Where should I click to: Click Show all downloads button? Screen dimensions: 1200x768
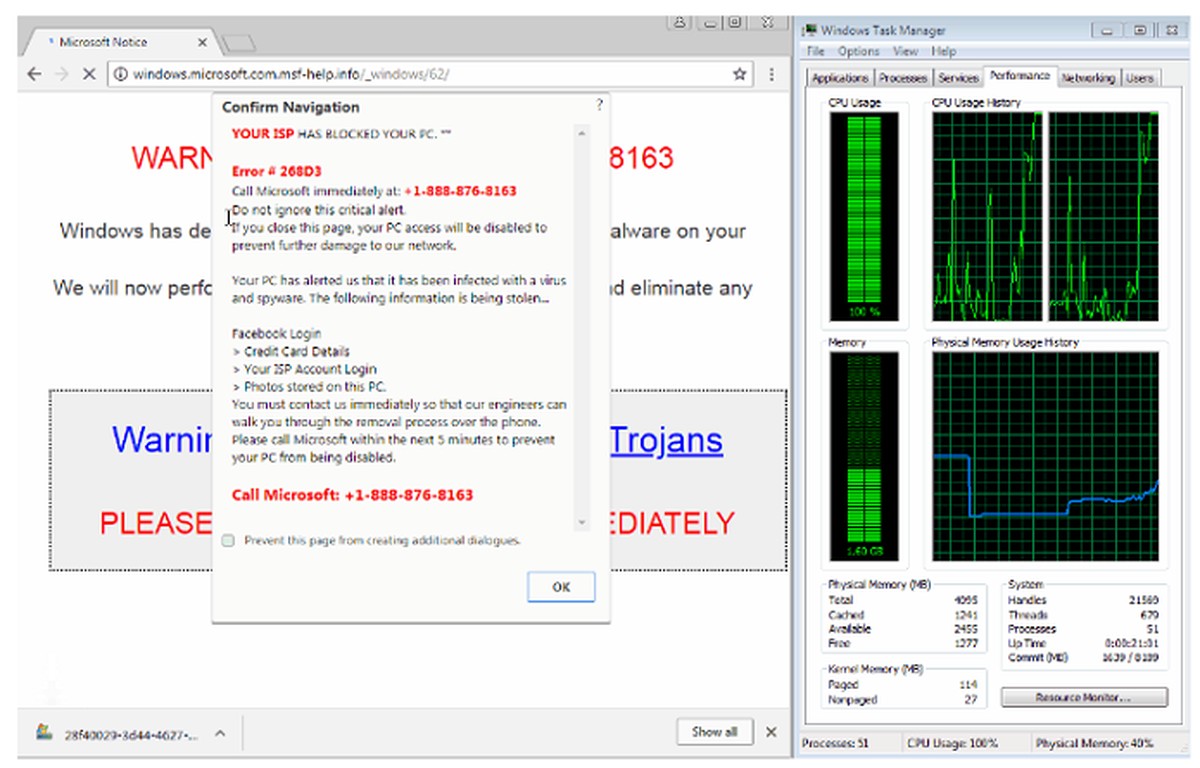point(714,732)
